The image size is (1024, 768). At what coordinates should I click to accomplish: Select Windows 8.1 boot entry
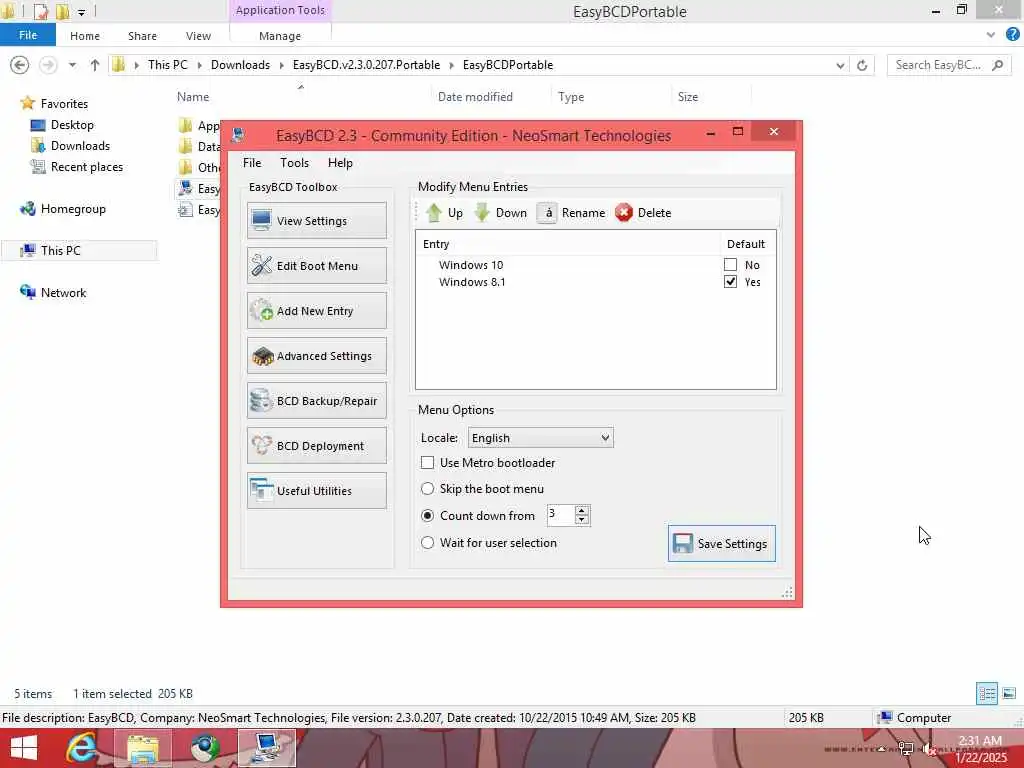click(x=472, y=281)
